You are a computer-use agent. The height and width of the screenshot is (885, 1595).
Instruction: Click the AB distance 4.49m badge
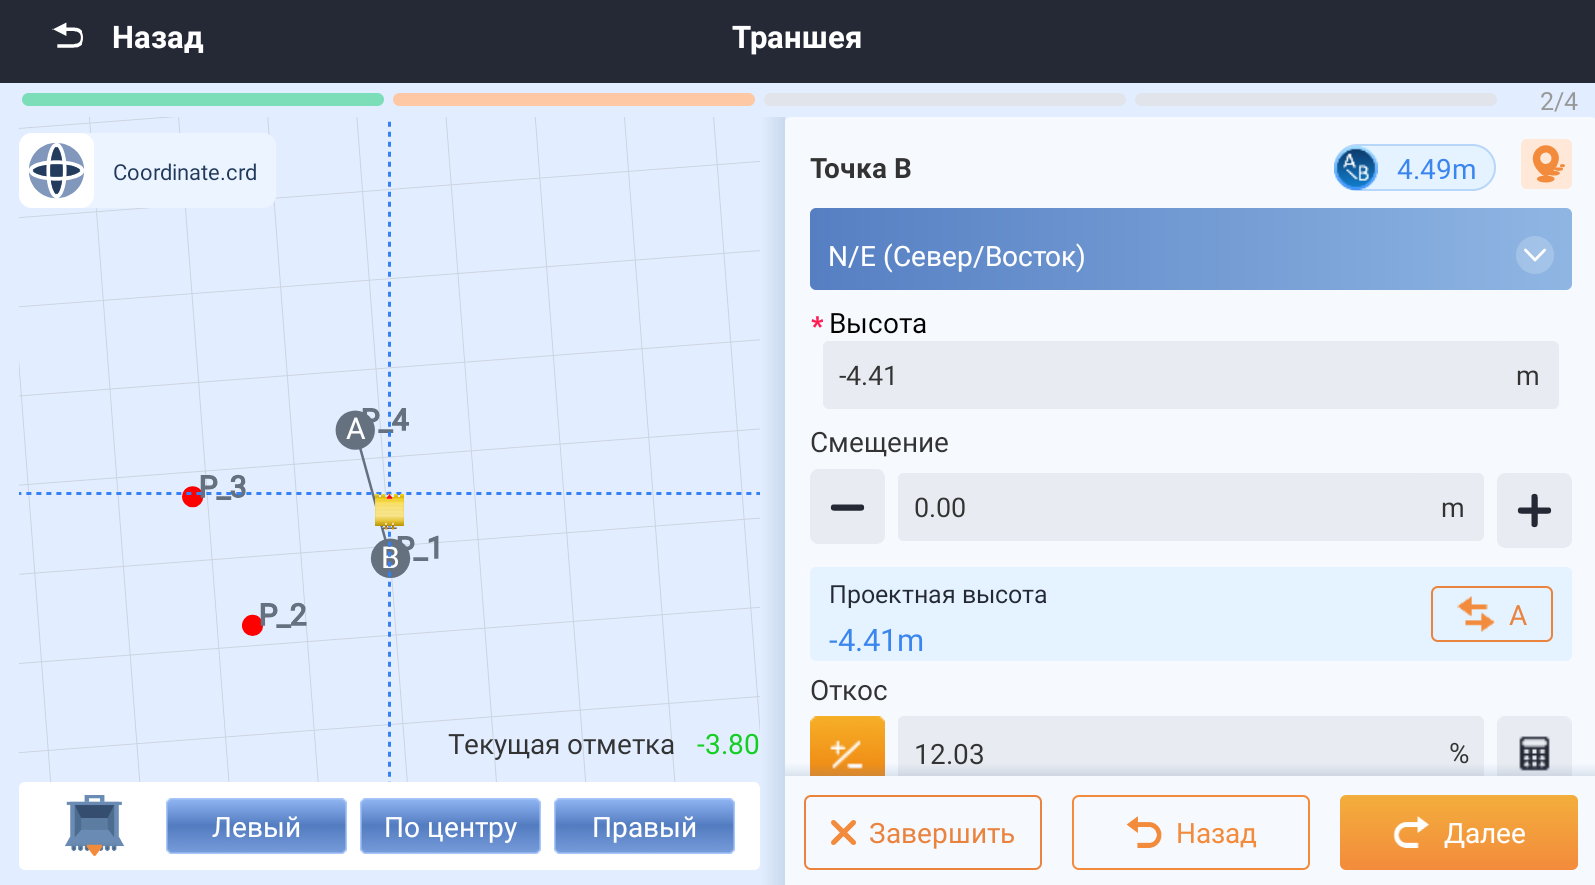(1414, 169)
